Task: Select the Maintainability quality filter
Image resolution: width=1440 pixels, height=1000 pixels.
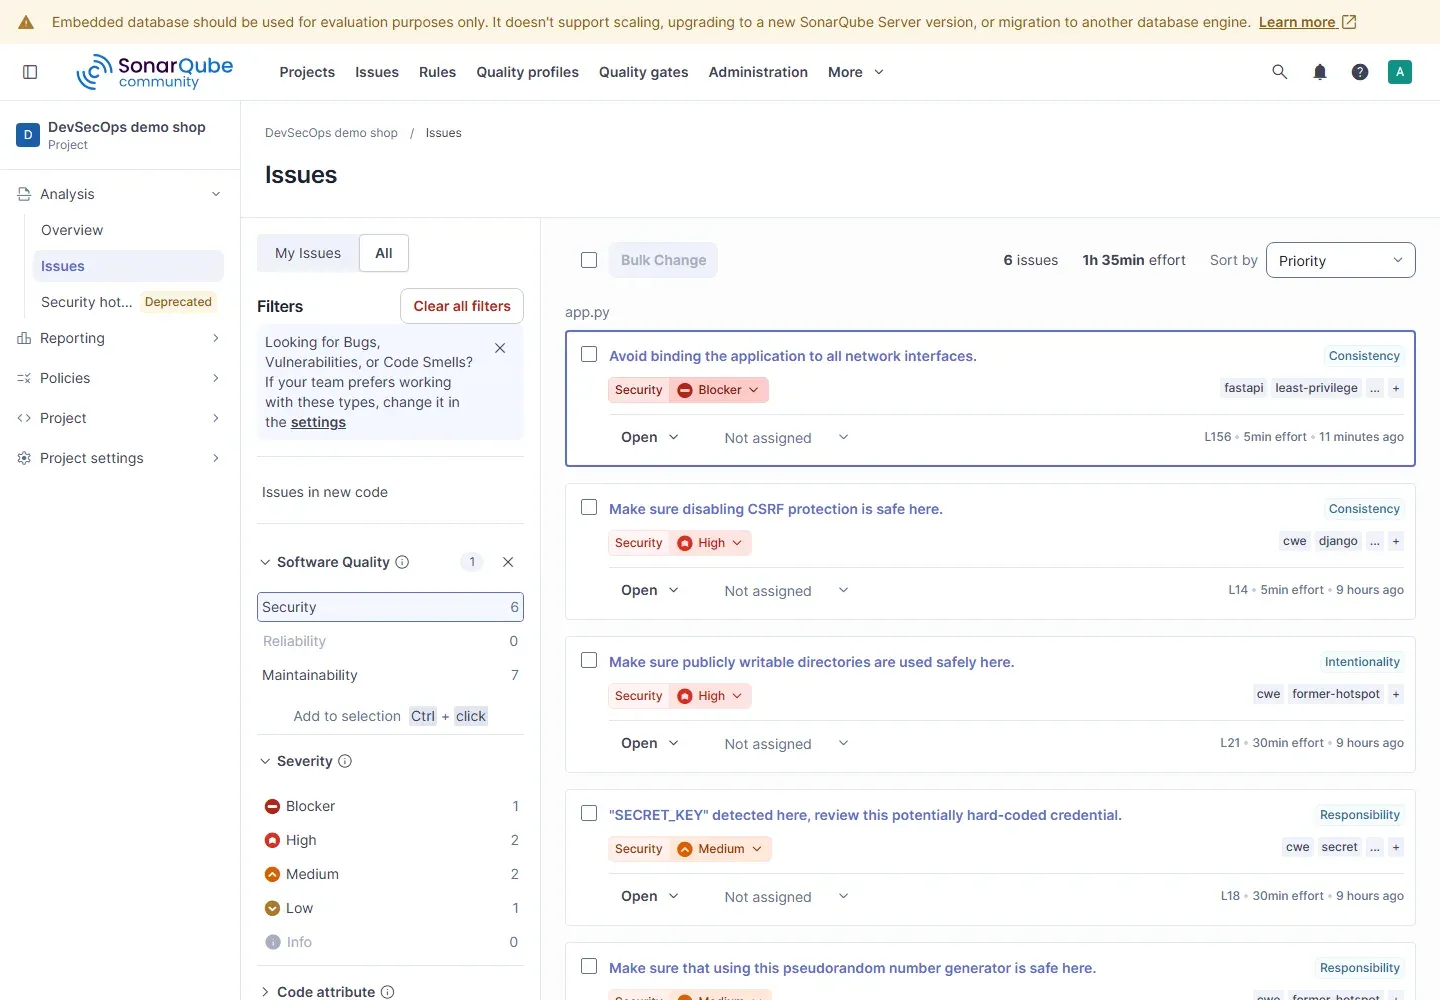Action: (390, 675)
